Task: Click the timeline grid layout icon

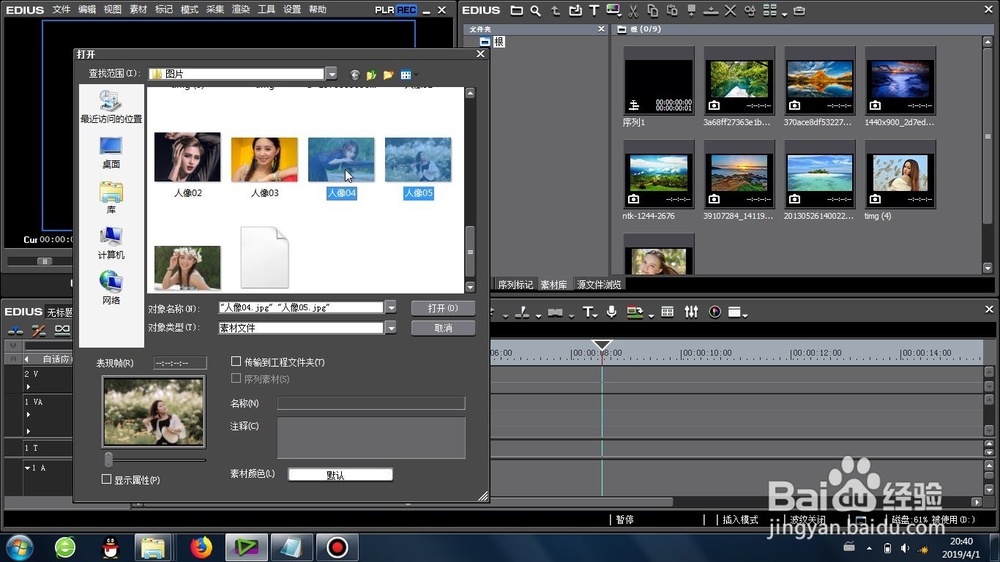Action: [667, 312]
